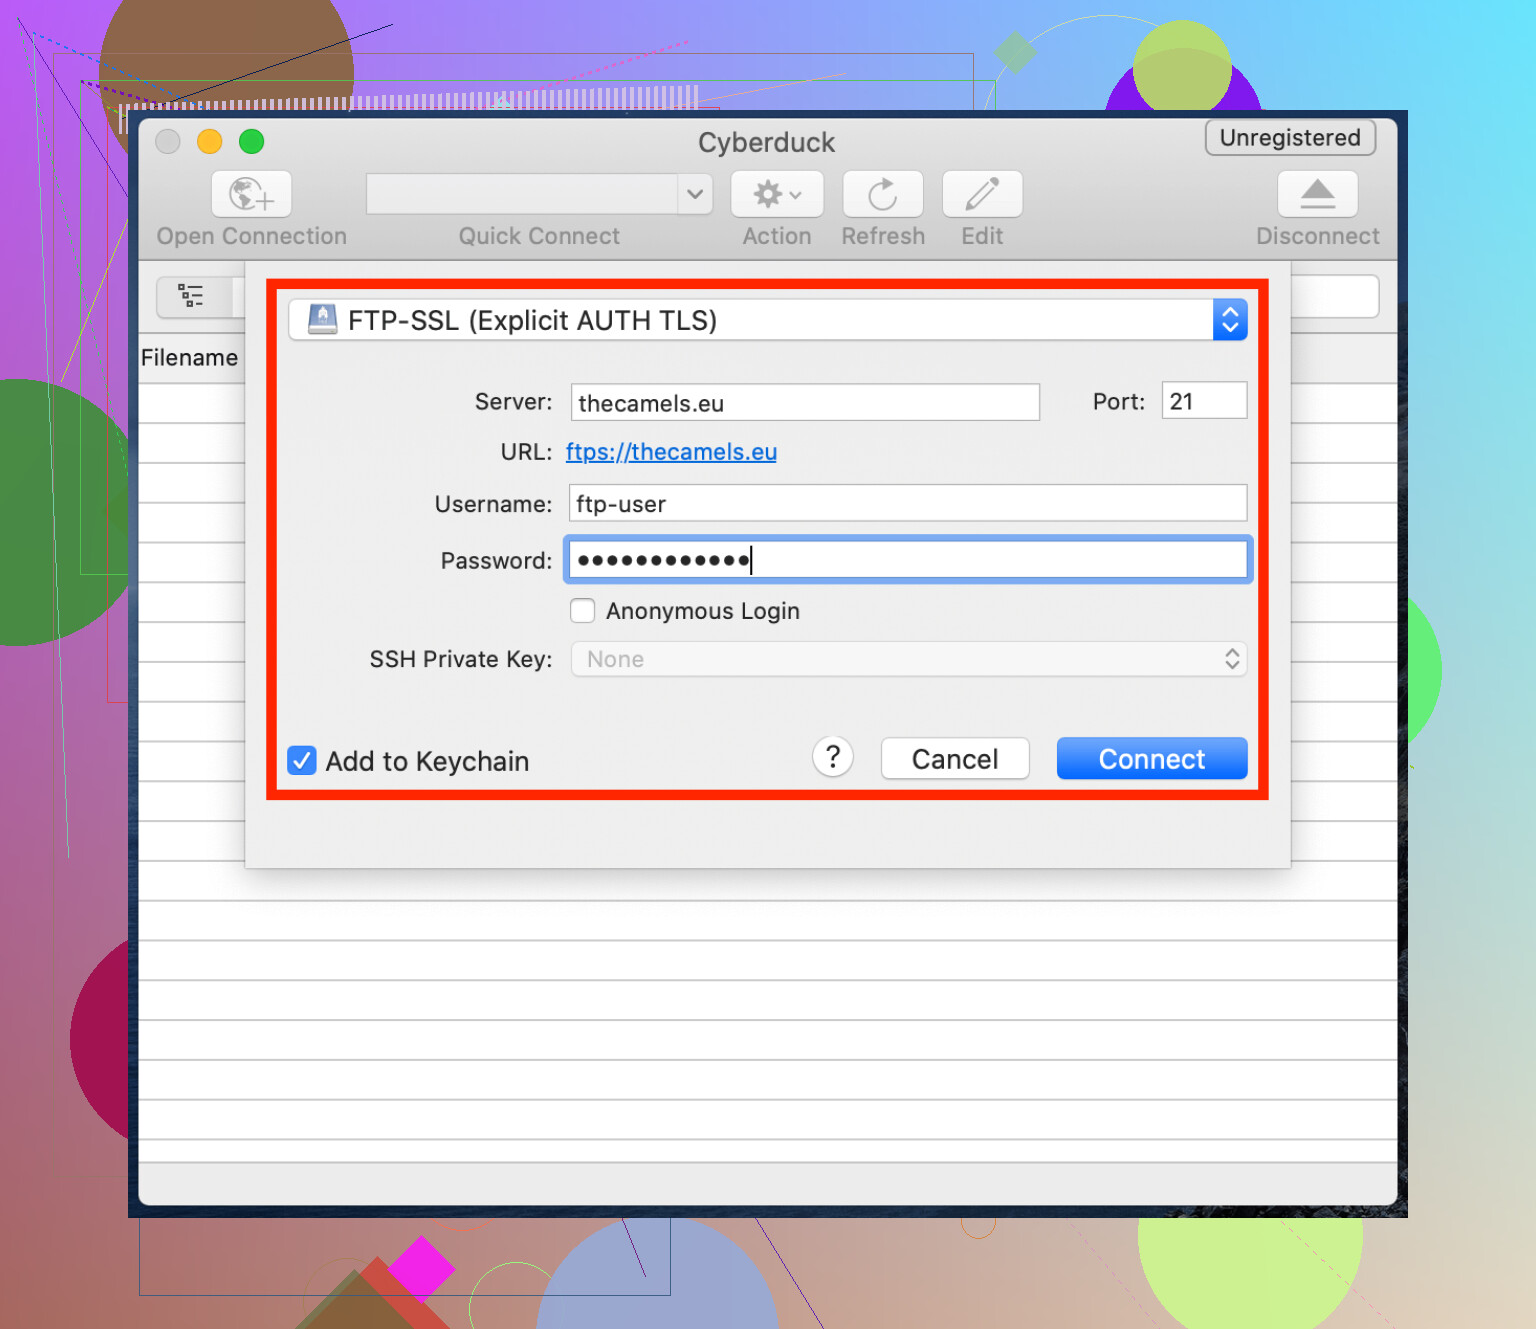Viewport: 1536px width, 1329px height.
Task: Click the Open Connection globe icon
Action: point(251,194)
